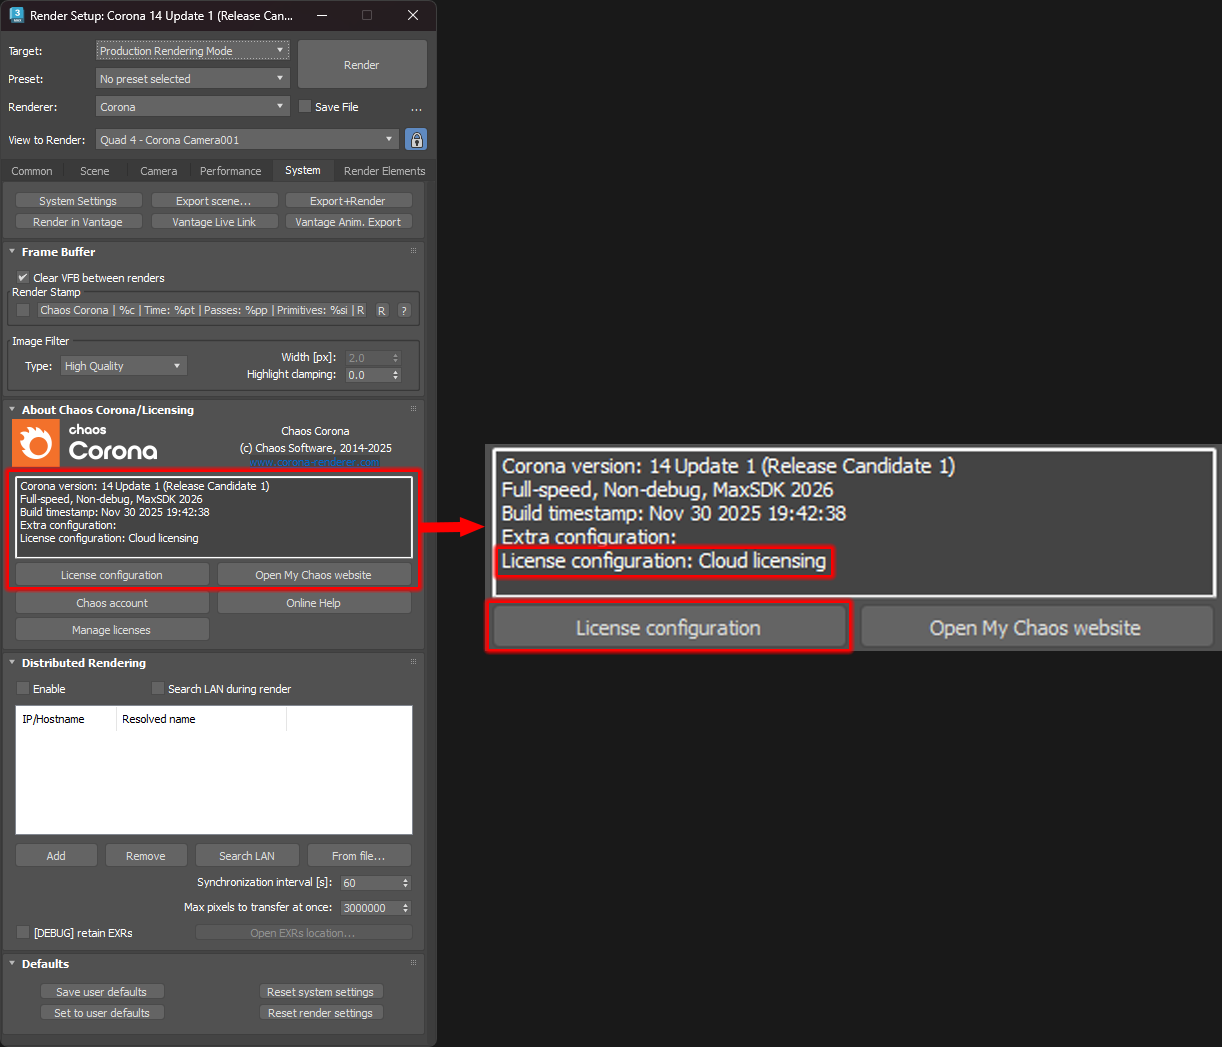Click the three-dots button next to Save File
The image size is (1222, 1047).
(x=416, y=108)
